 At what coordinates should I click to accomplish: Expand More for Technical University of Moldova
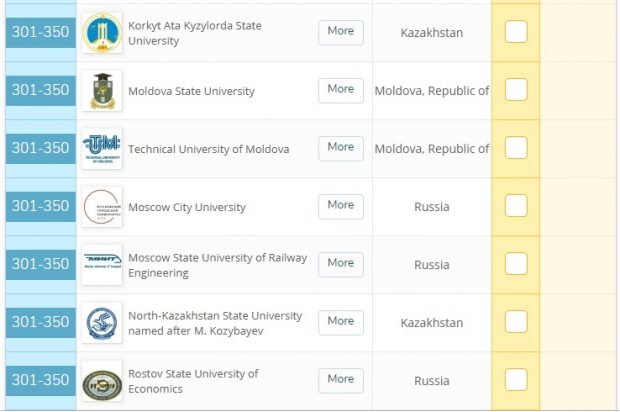click(x=340, y=147)
